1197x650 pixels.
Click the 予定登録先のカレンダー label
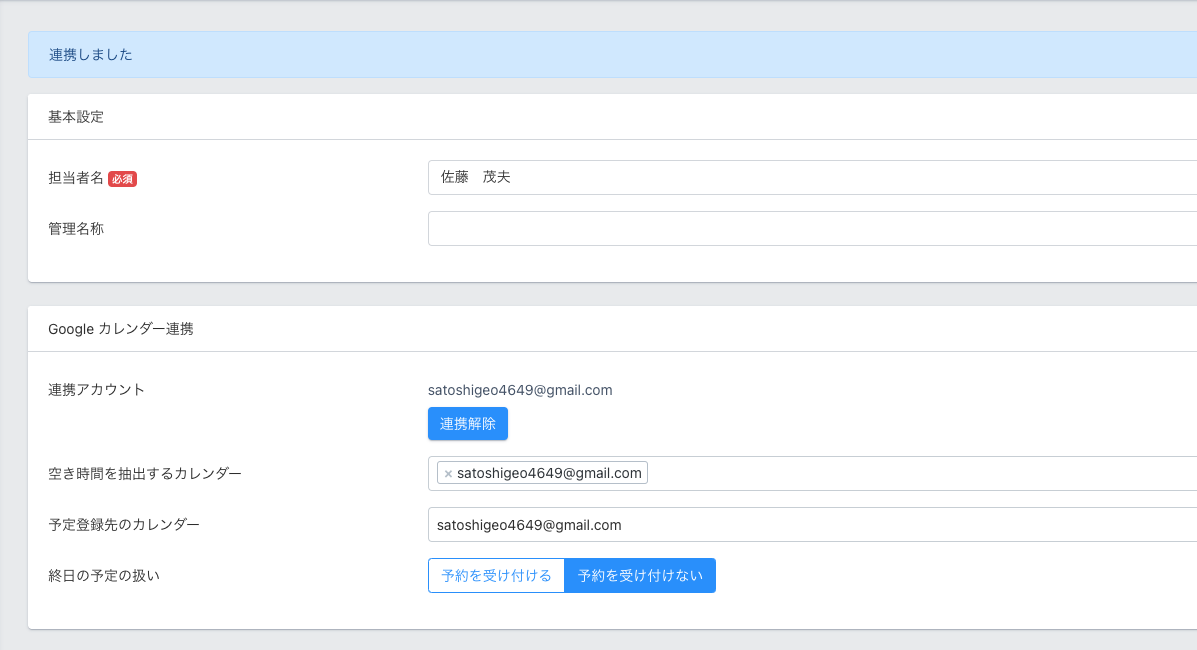point(124,525)
